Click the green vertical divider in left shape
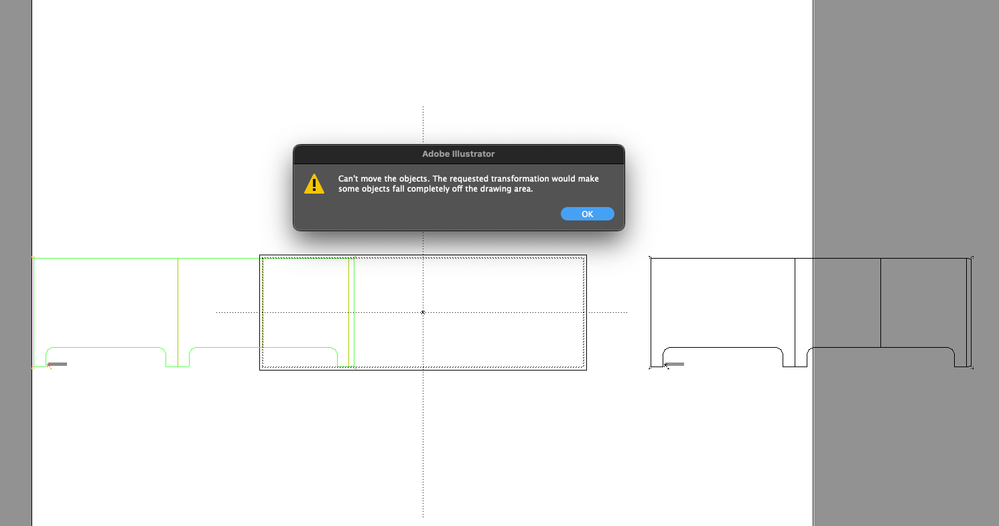Image resolution: width=999 pixels, height=526 pixels. [178, 312]
